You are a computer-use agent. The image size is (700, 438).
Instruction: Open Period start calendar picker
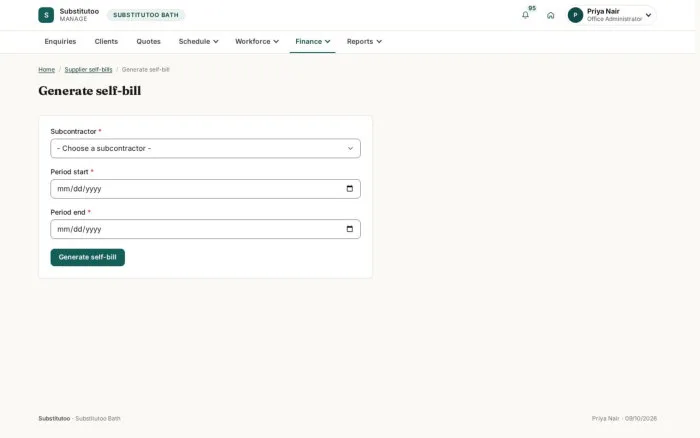(x=350, y=189)
